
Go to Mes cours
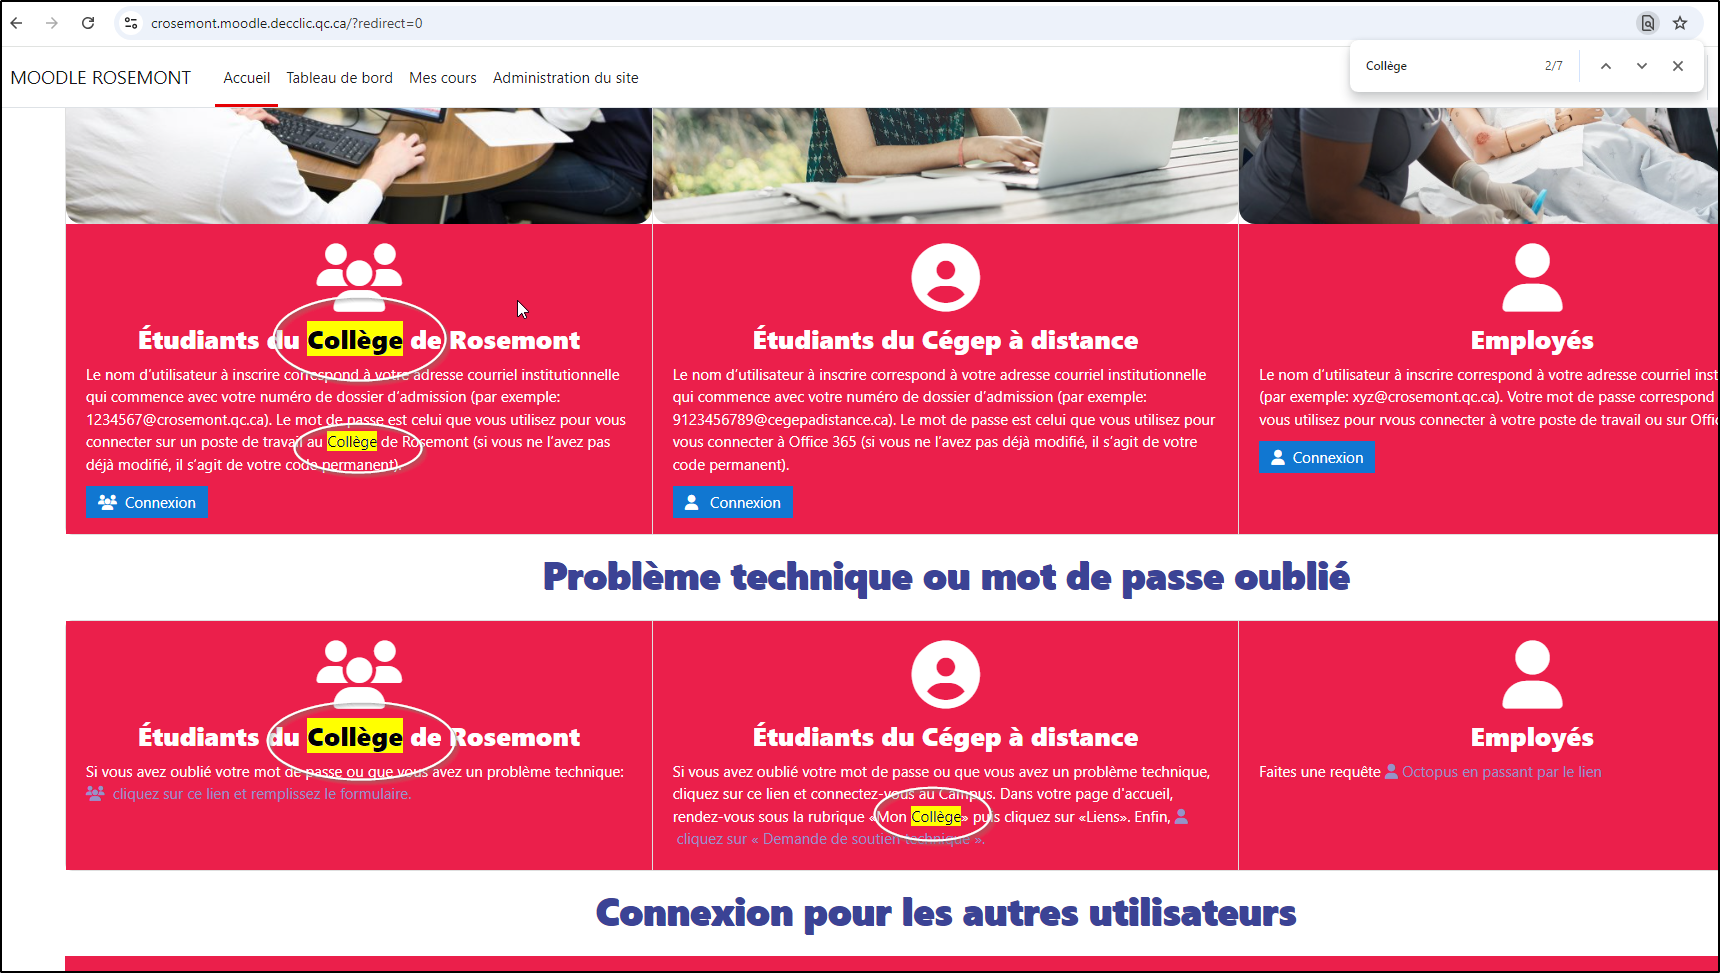(x=443, y=78)
